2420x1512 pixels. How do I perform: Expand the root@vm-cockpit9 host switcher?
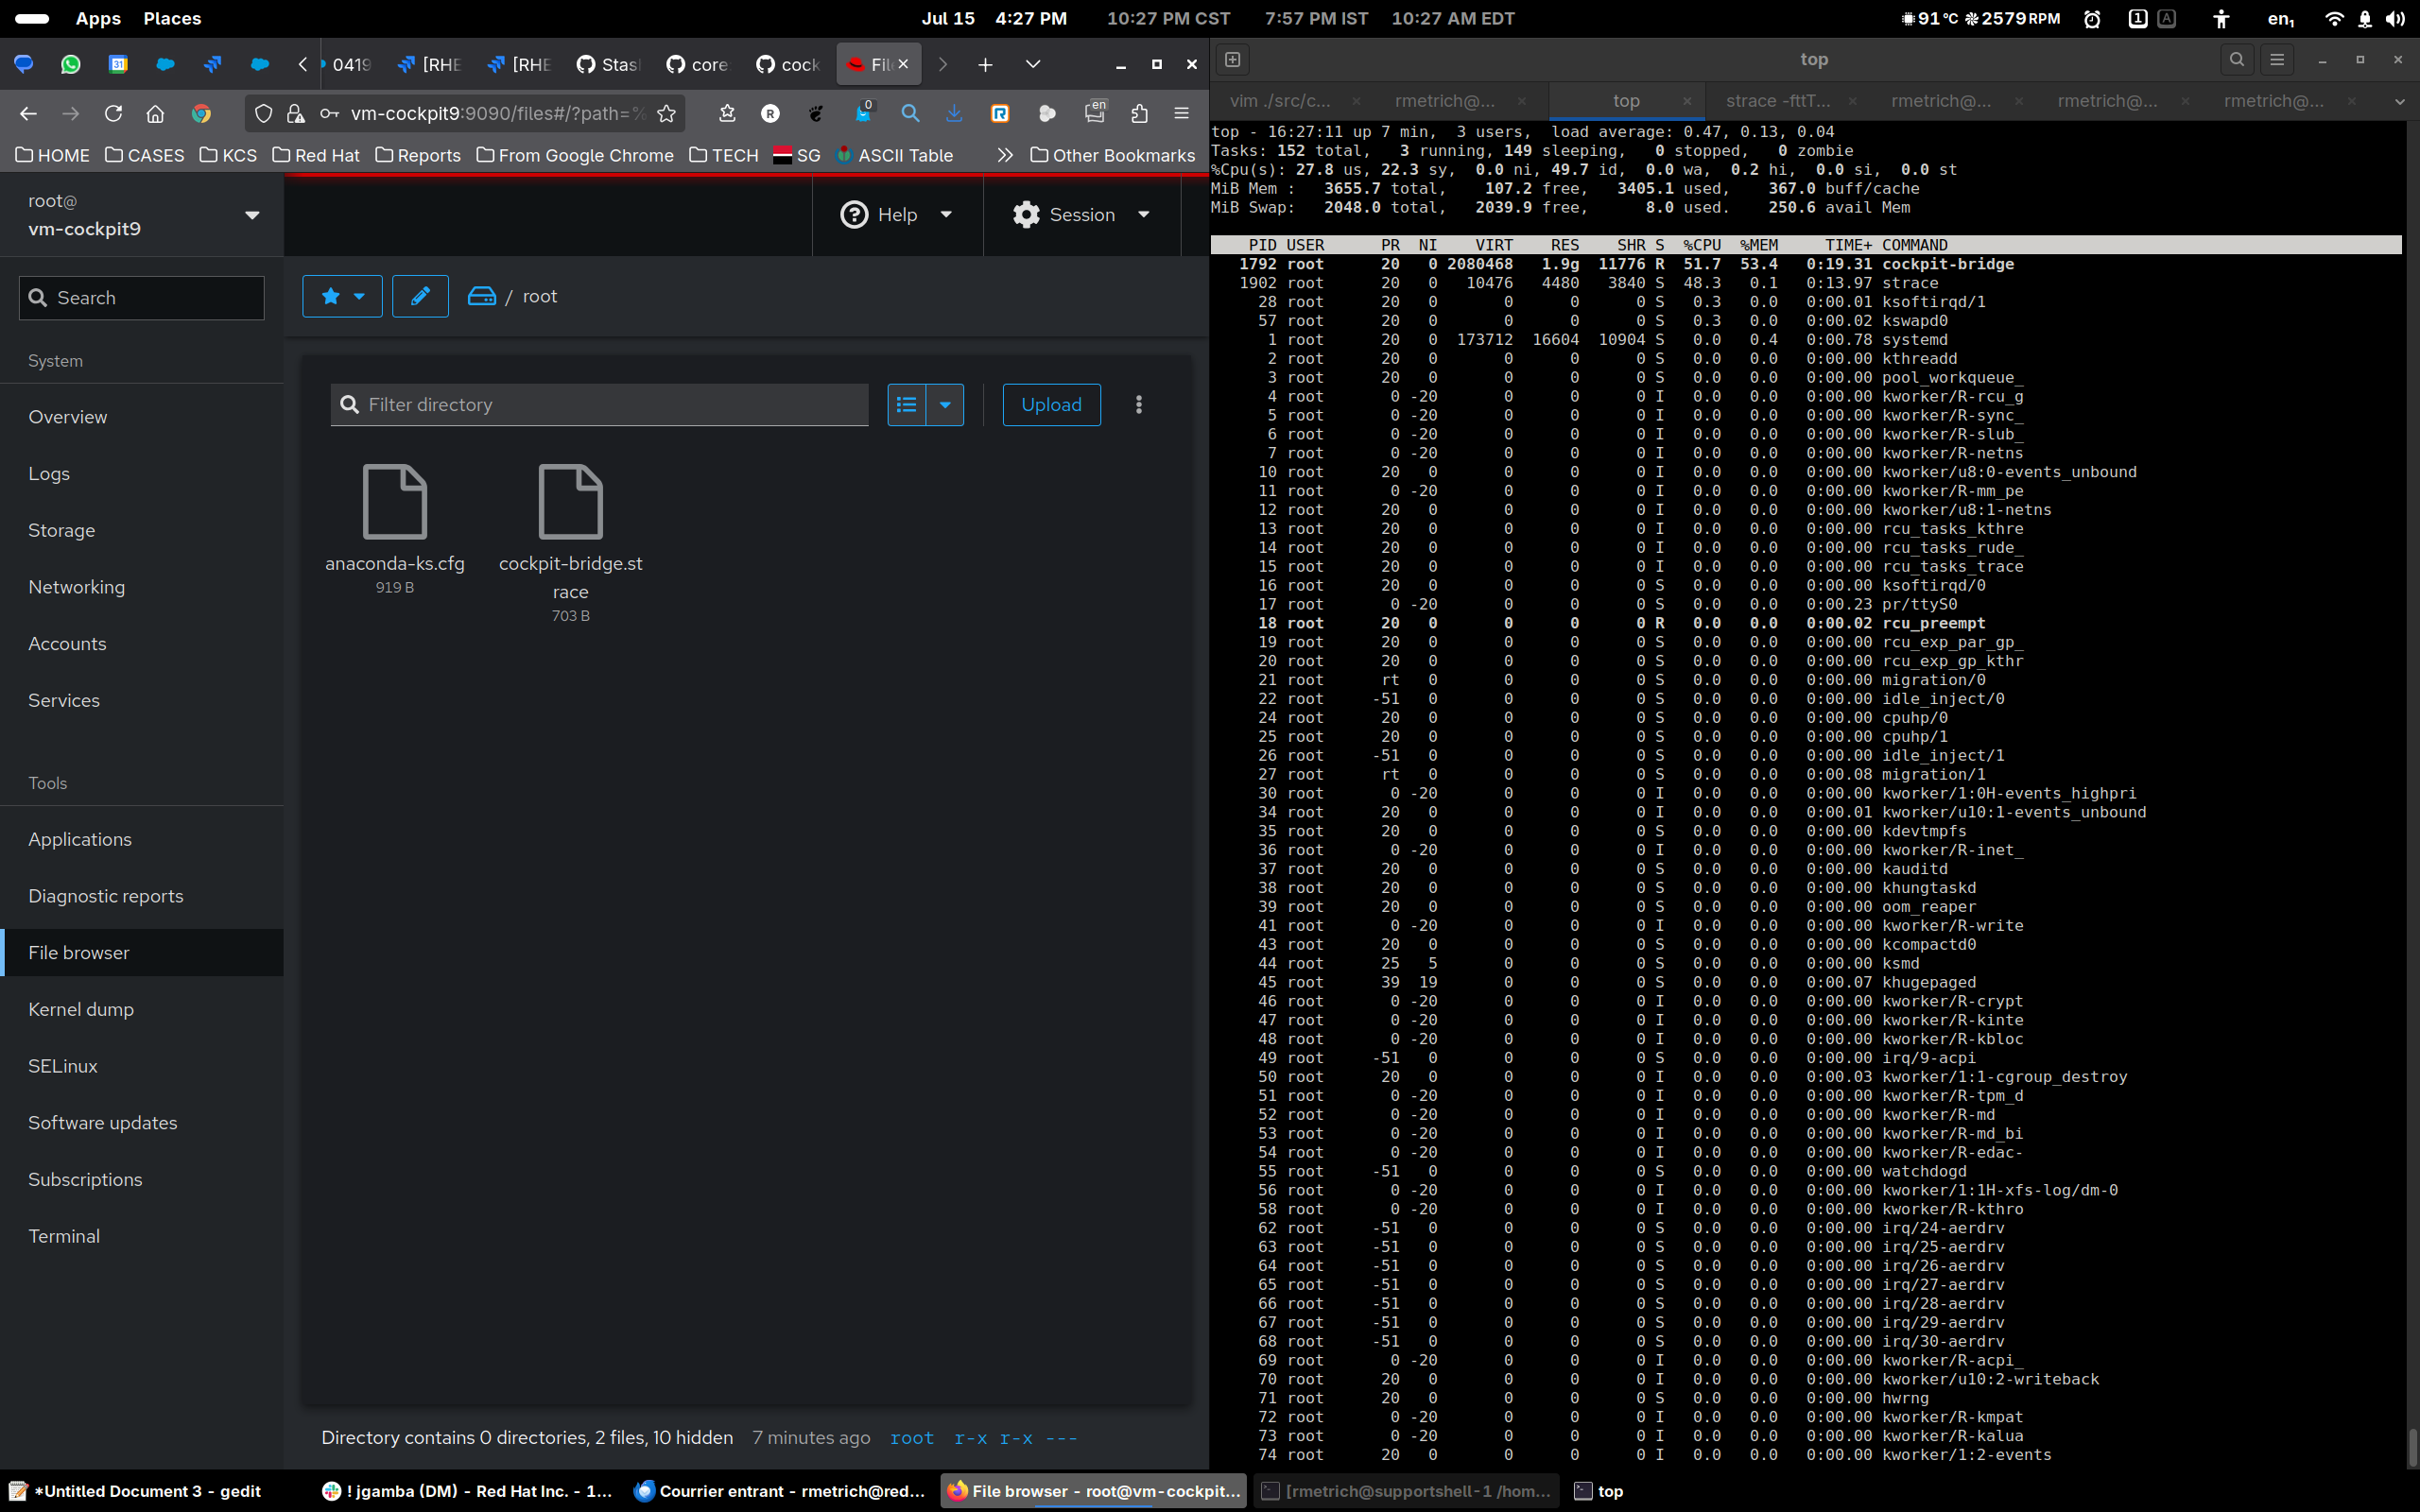tap(252, 215)
